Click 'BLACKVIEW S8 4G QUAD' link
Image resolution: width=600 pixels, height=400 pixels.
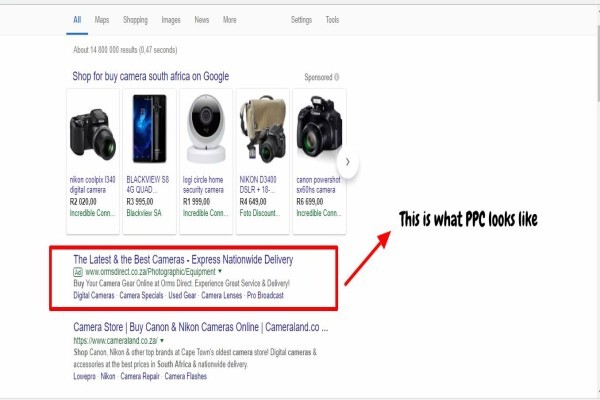[x=148, y=184]
